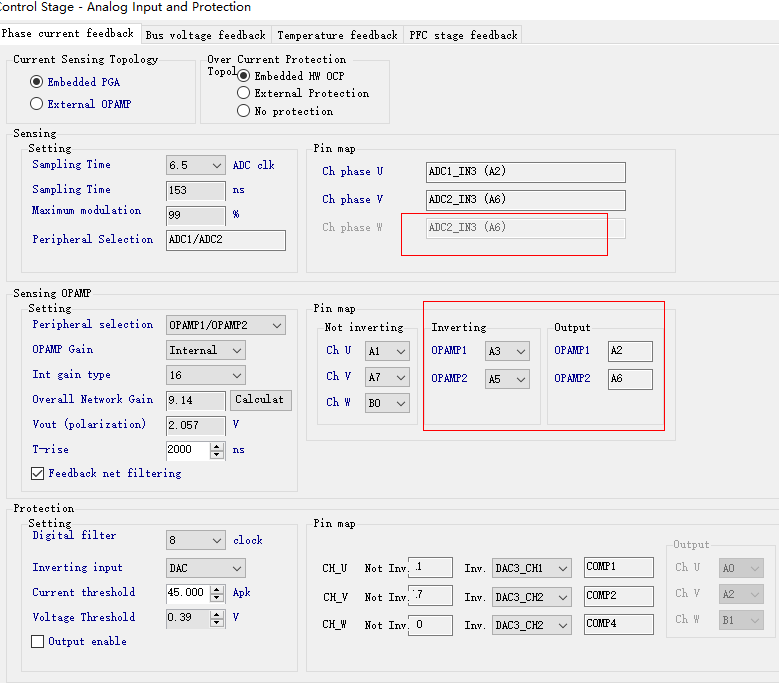The image size is (779, 683).
Task: Click Ch phase V pin field
Action: (525, 200)
